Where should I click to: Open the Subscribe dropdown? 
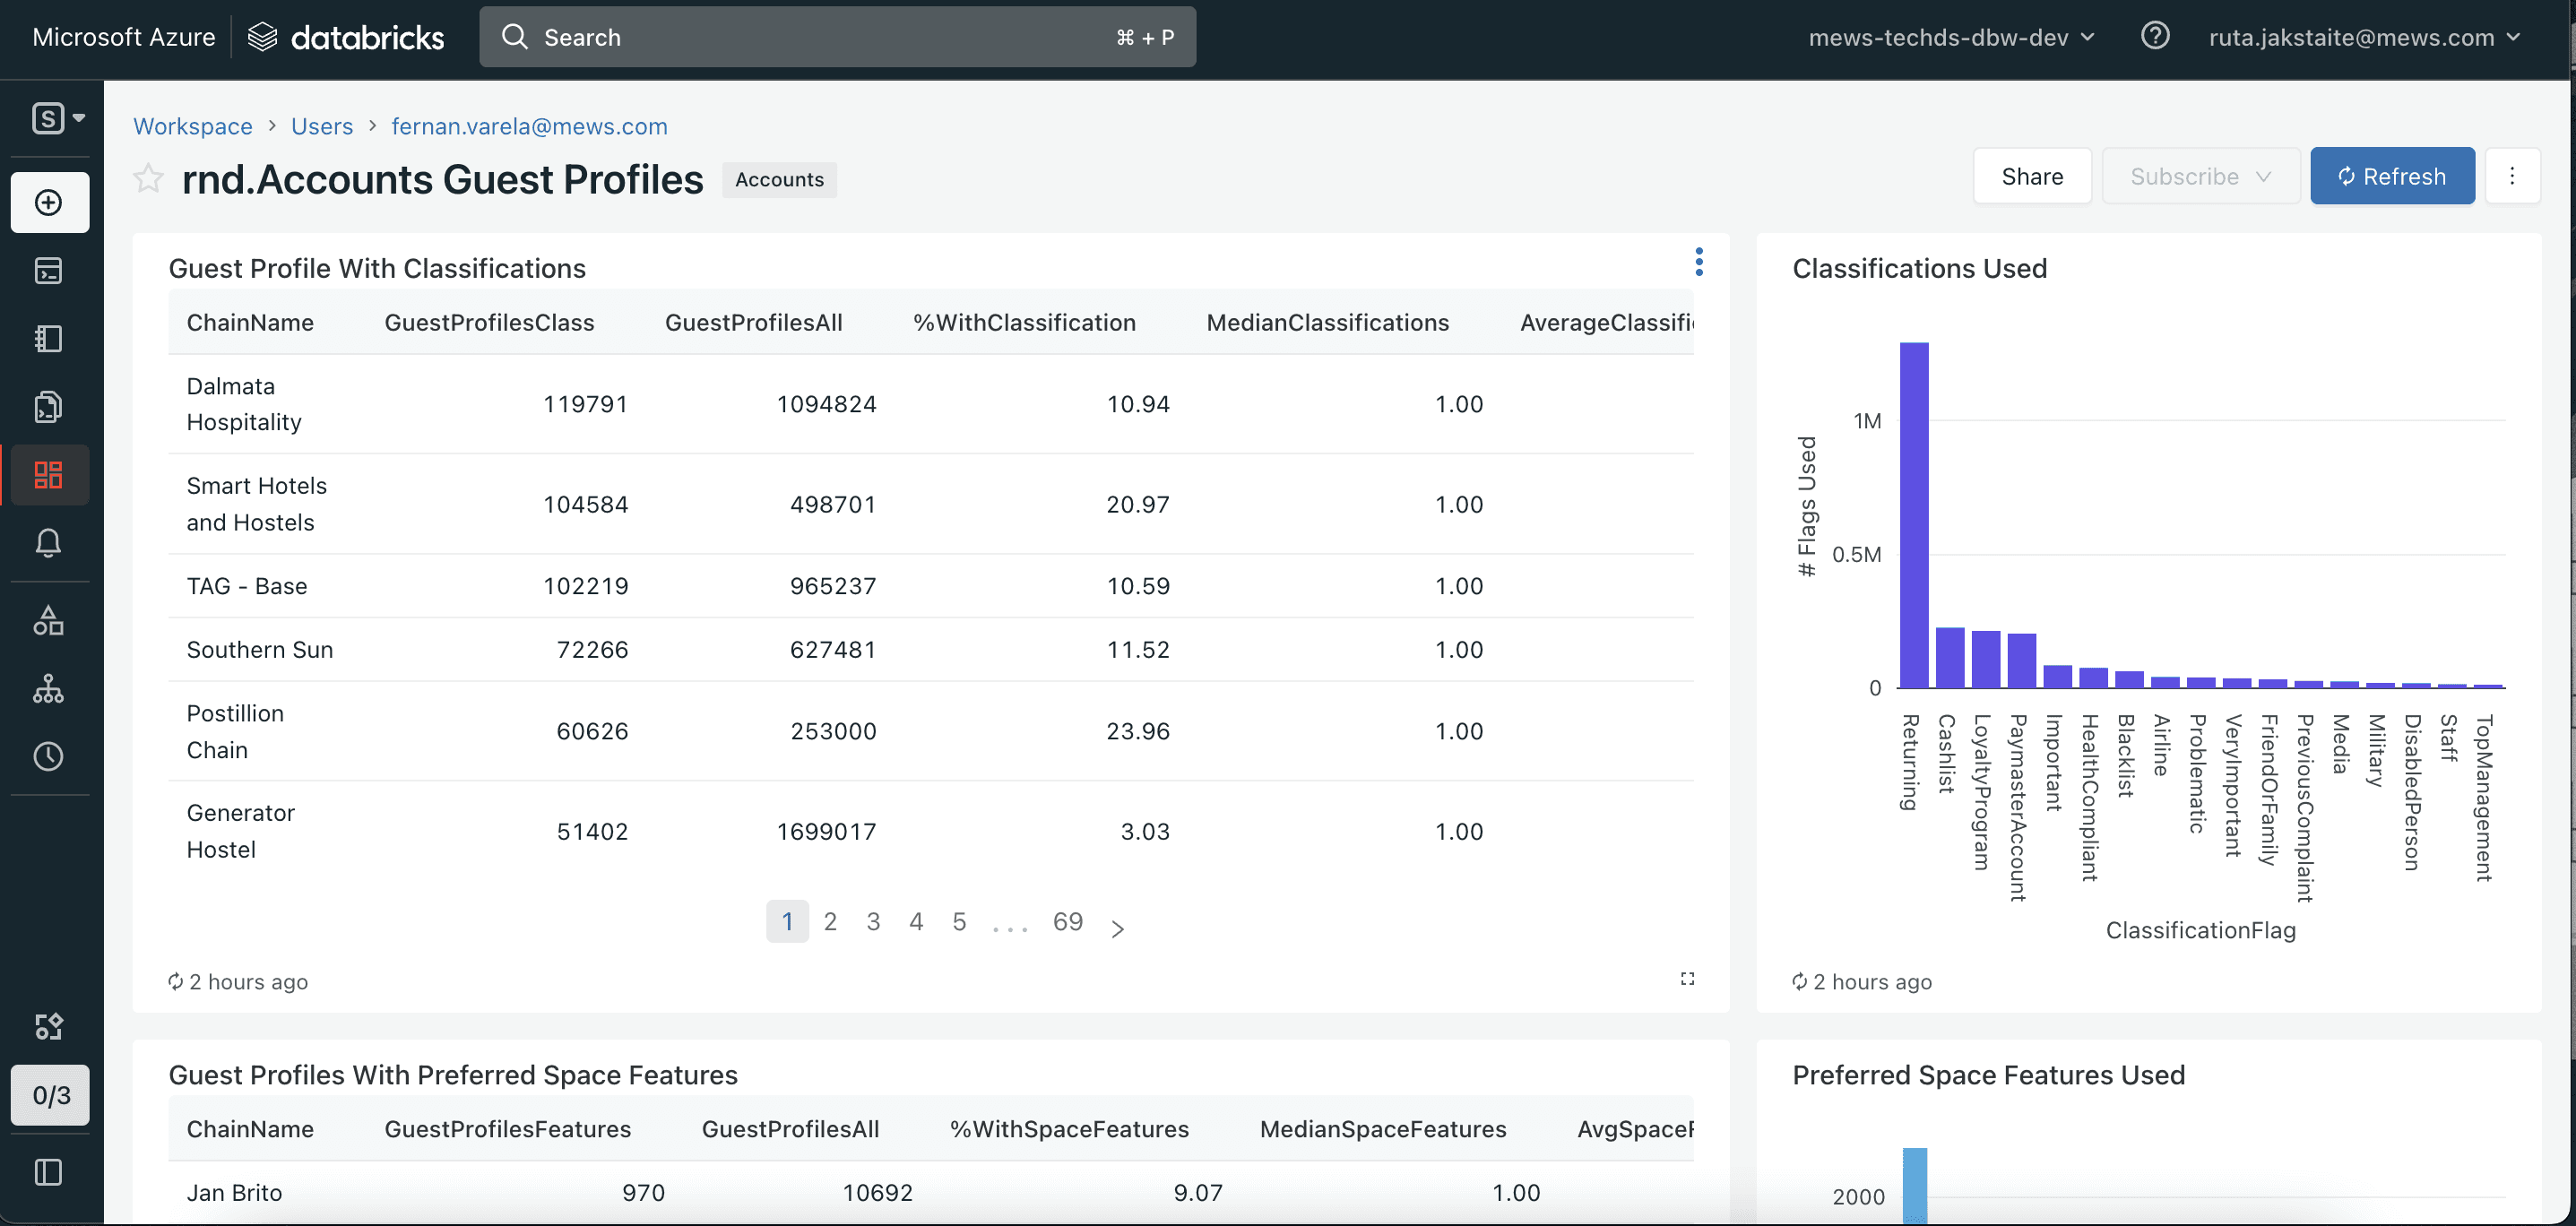(2201, 176)
